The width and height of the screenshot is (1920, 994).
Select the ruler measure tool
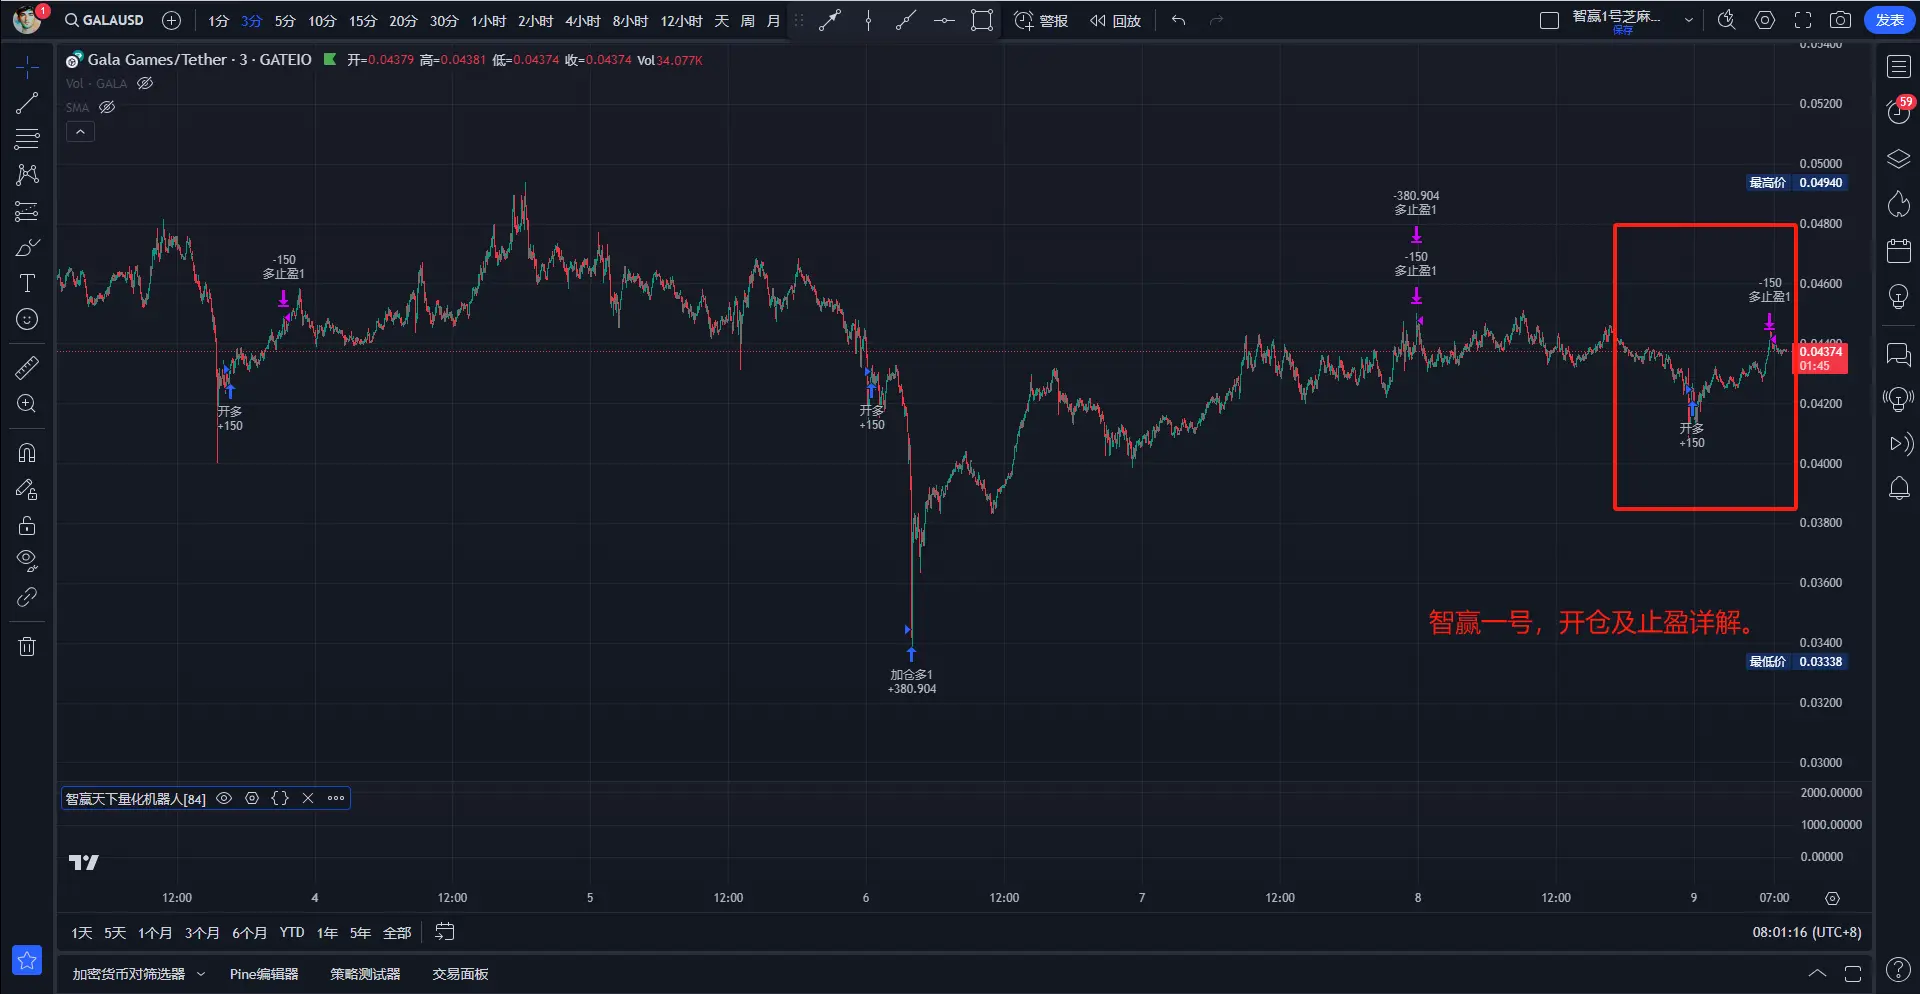[x=27, y=367]
